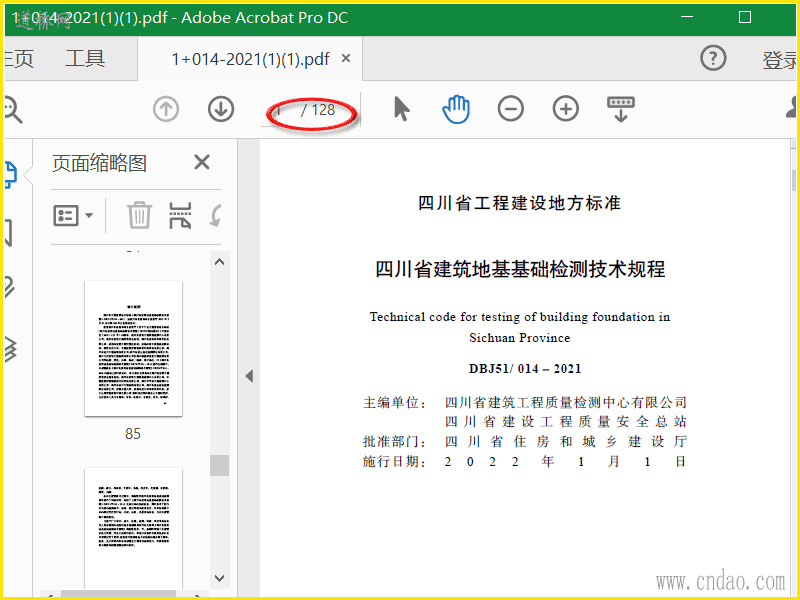This screenshot has height=600, width=800.
Task: Open the page thumbnails sidebar icon
Action: tap(11, 175)
